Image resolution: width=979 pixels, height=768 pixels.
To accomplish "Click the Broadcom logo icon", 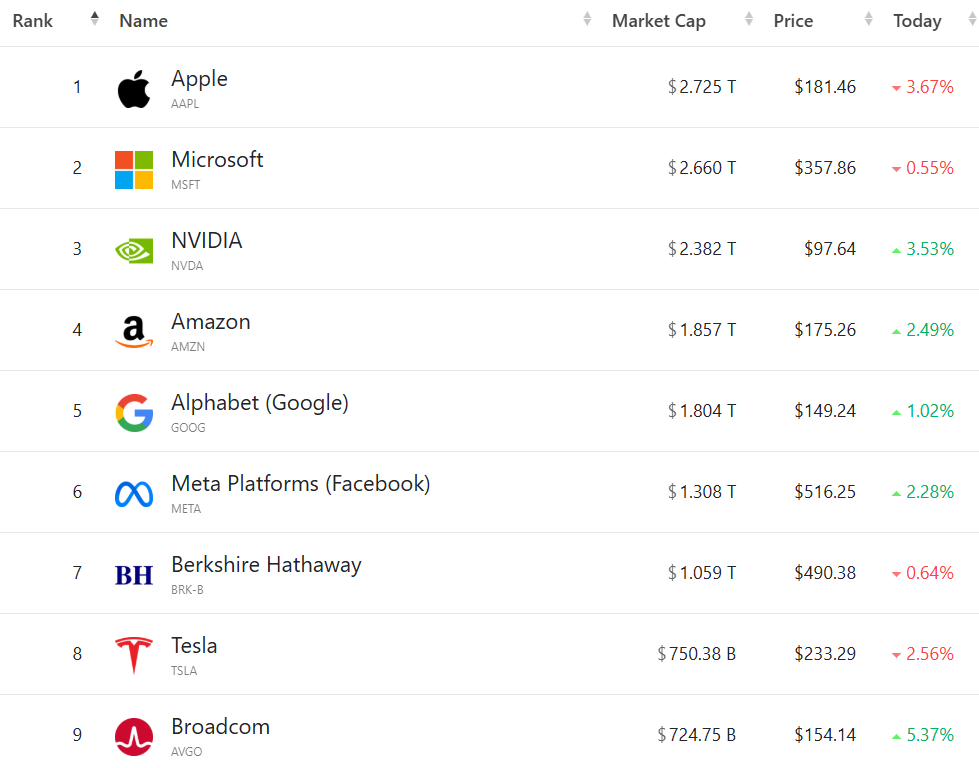I will point(134,736).
